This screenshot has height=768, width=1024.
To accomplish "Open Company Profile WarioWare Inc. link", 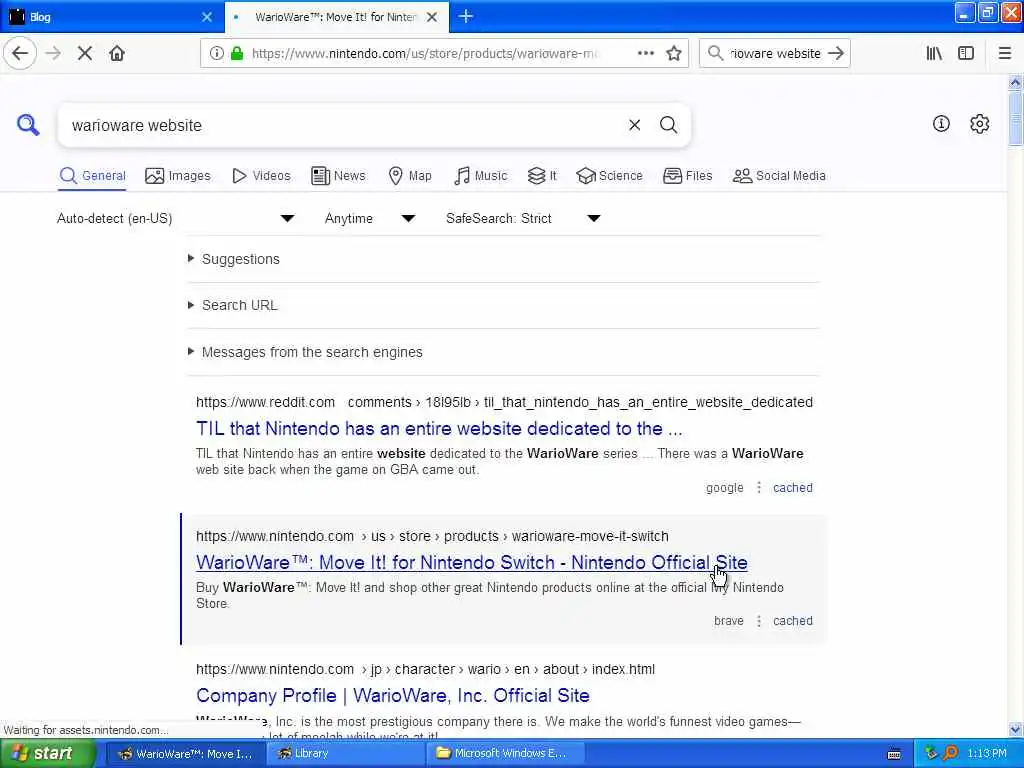I will (x=392, y=696).
